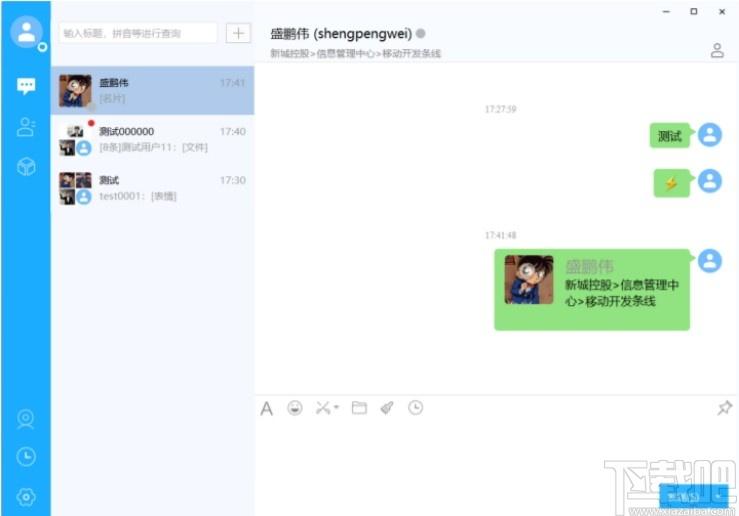
Task: Open the 测试000000 group conversation
Action: [x=152, y=139]
